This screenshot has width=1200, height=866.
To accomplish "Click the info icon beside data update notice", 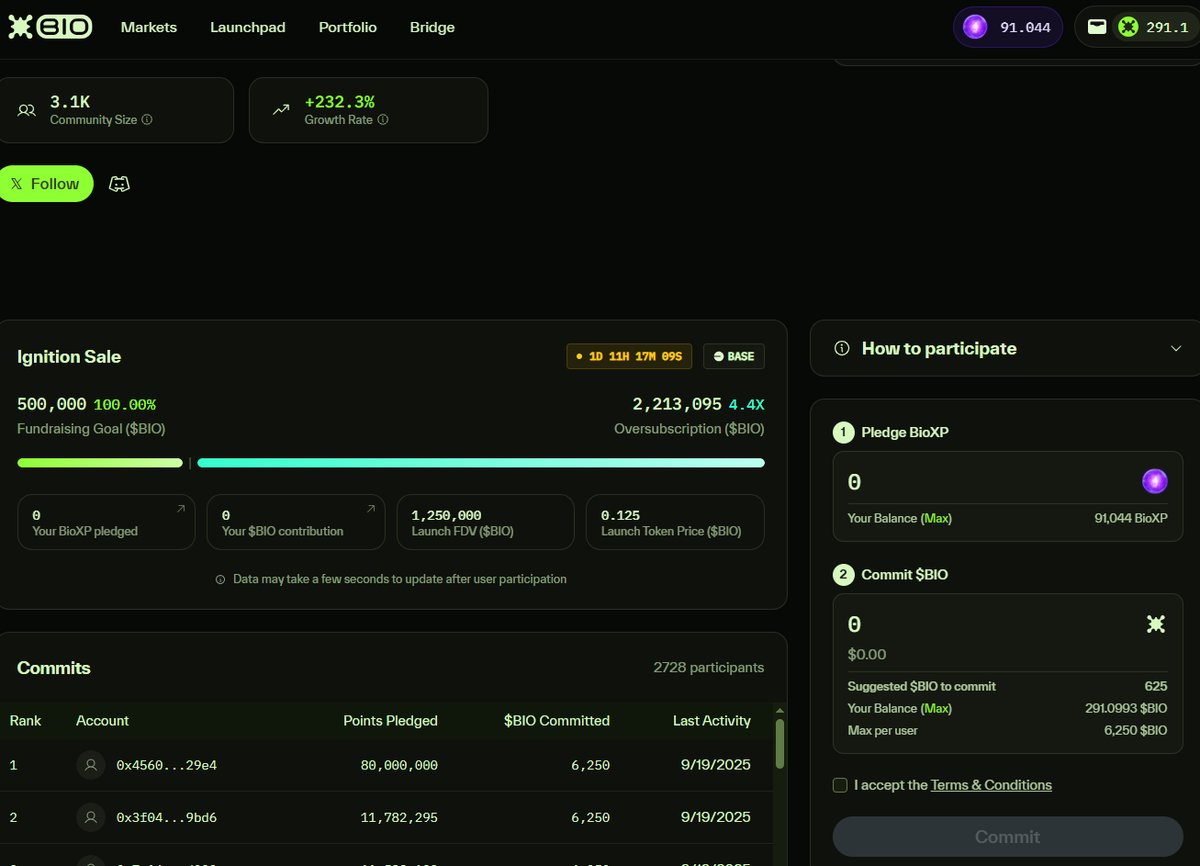I will (220, 579).
